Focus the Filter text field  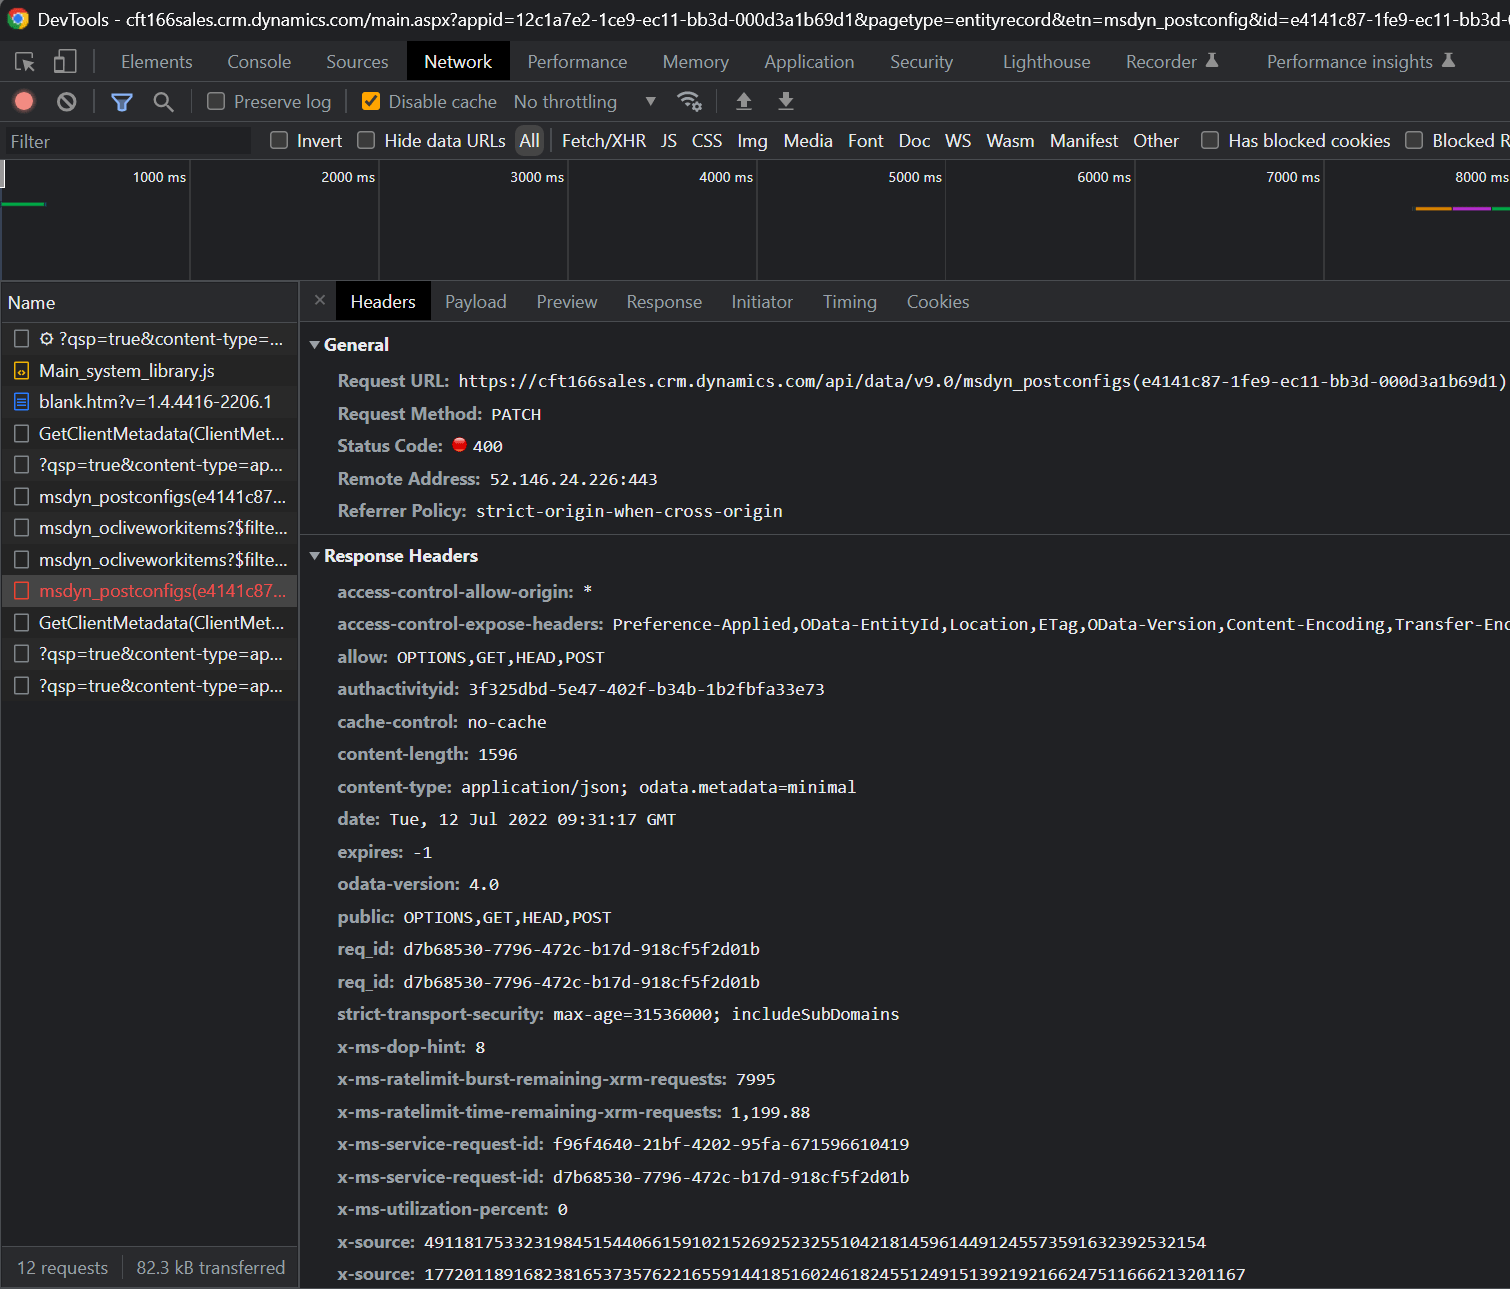[128, 141]
